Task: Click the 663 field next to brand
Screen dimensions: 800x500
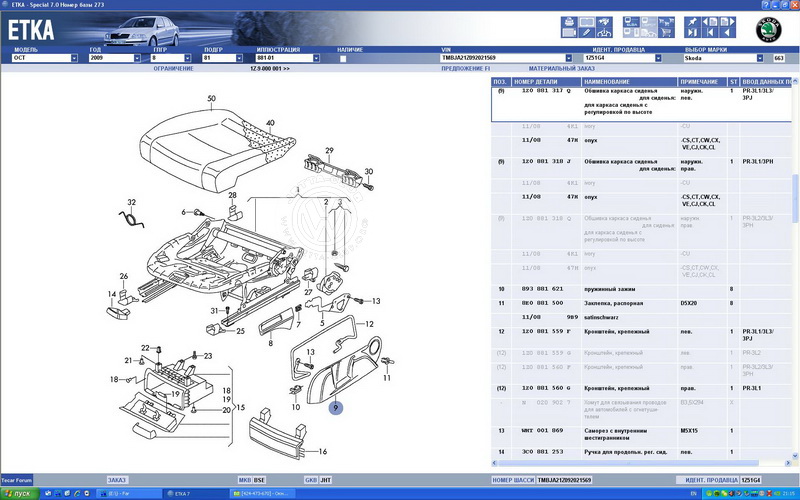Action: tap(779, 58)
